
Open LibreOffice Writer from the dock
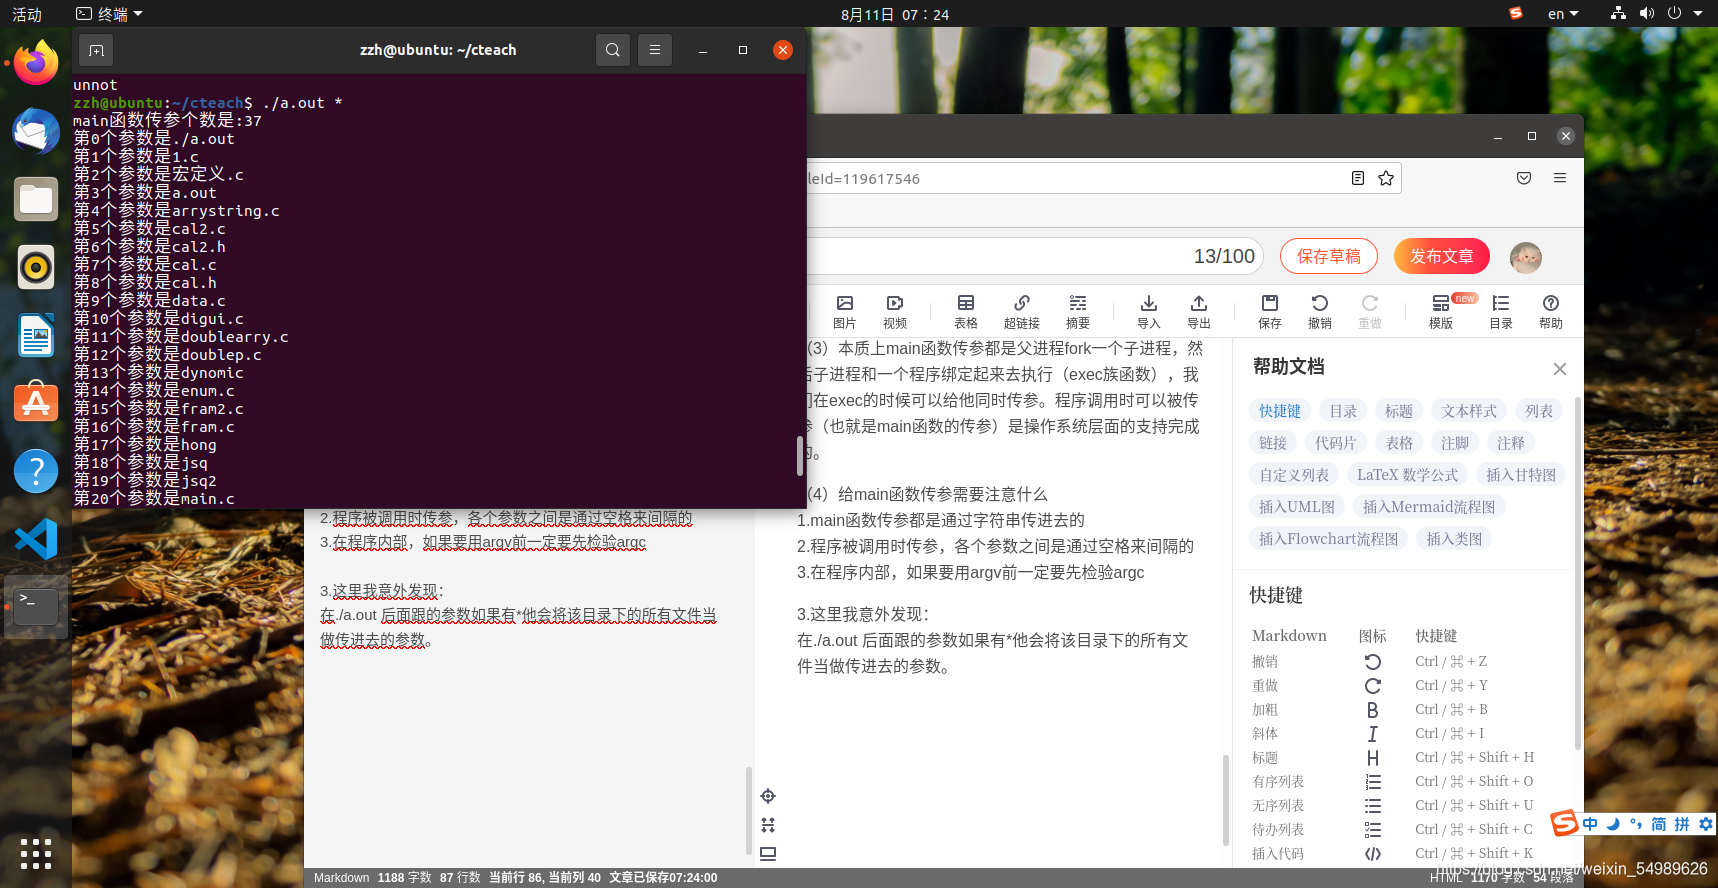[36, 335]
